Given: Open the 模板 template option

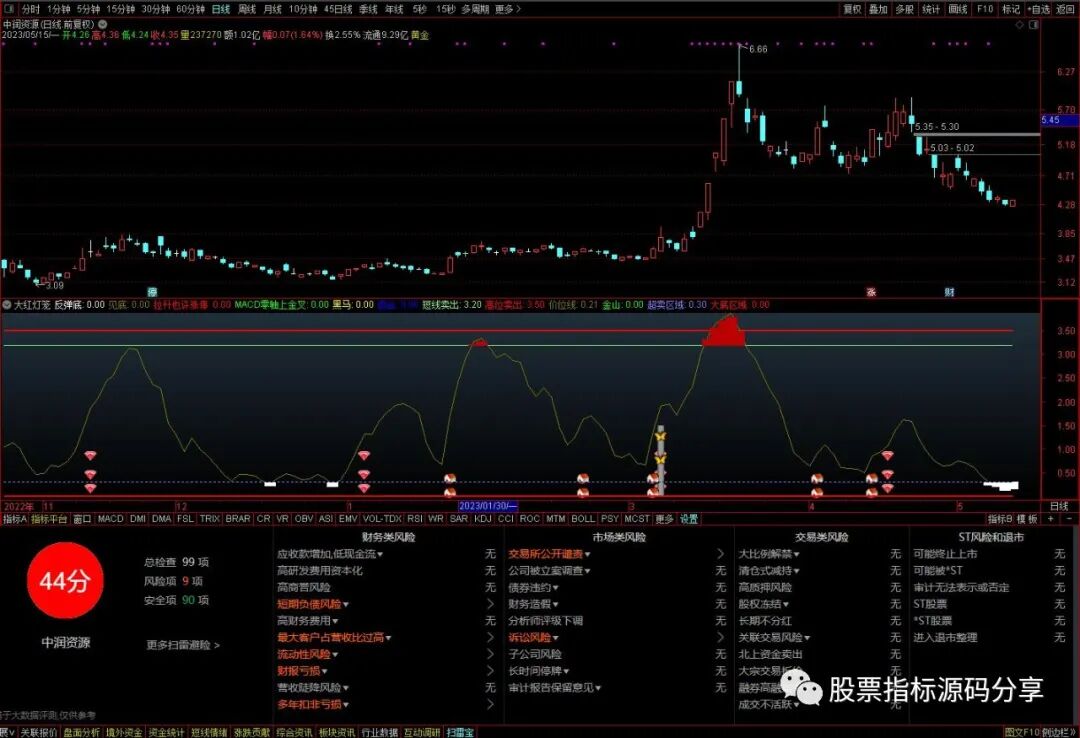Looking at the screenshot, I should (1027, 519).
